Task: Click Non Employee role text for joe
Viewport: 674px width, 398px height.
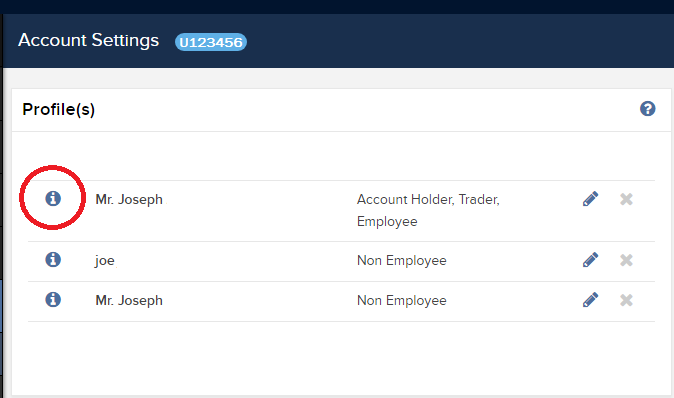Action: coord(402,260)
